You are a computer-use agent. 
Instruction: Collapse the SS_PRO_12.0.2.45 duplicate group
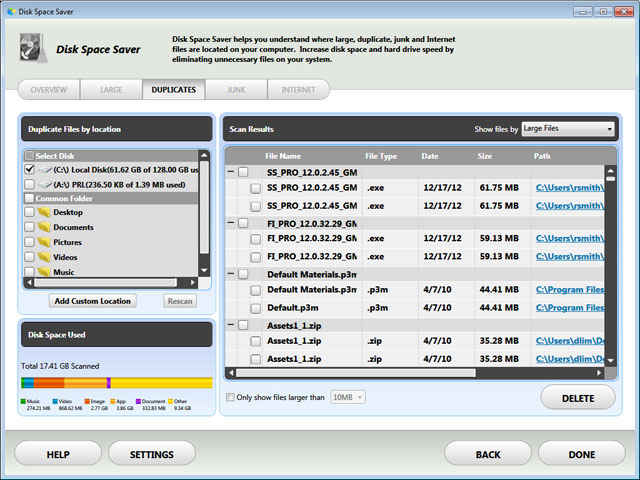tap(230, 172)
